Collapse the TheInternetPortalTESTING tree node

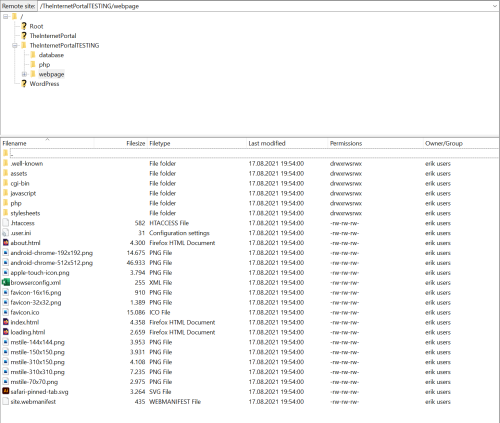click(15, 45)
